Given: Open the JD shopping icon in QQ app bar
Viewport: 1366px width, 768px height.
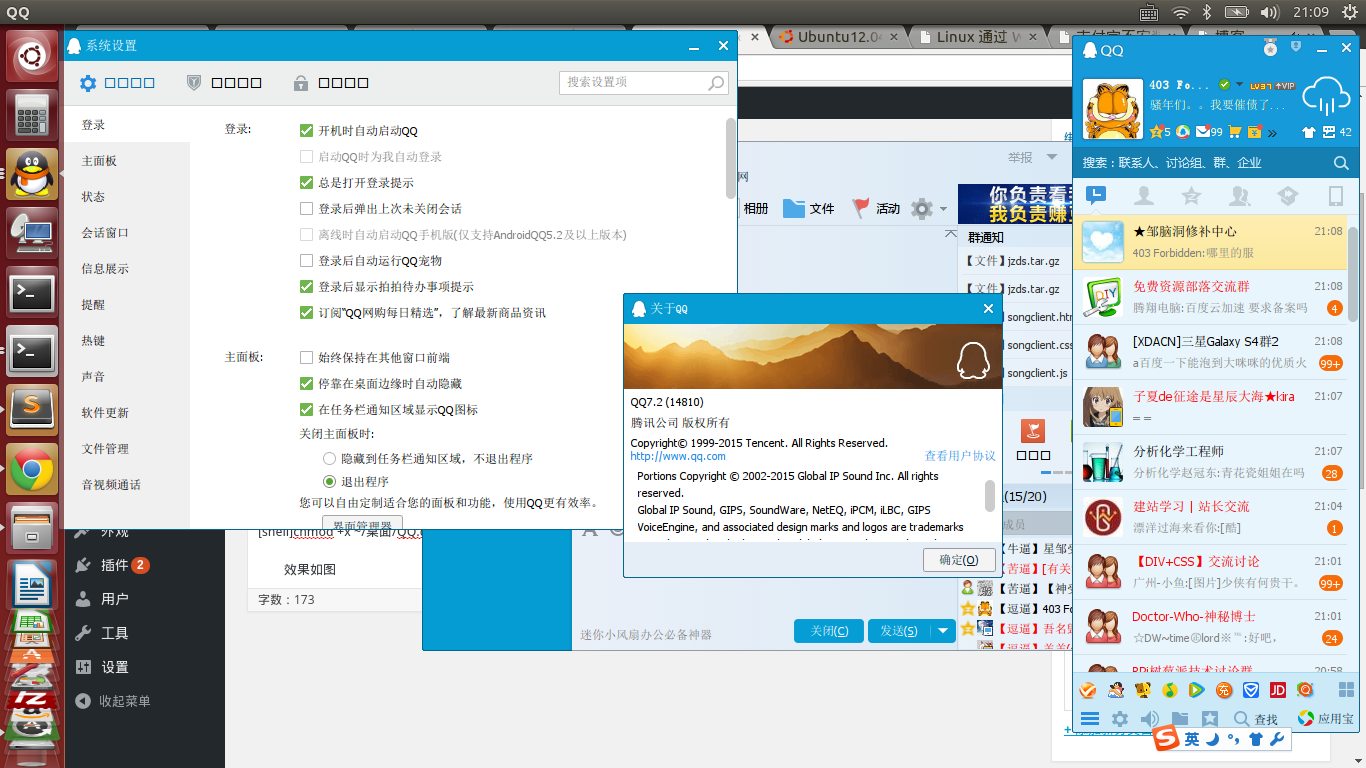Looking at the screenshot, I should click(x=1277, y=690).
